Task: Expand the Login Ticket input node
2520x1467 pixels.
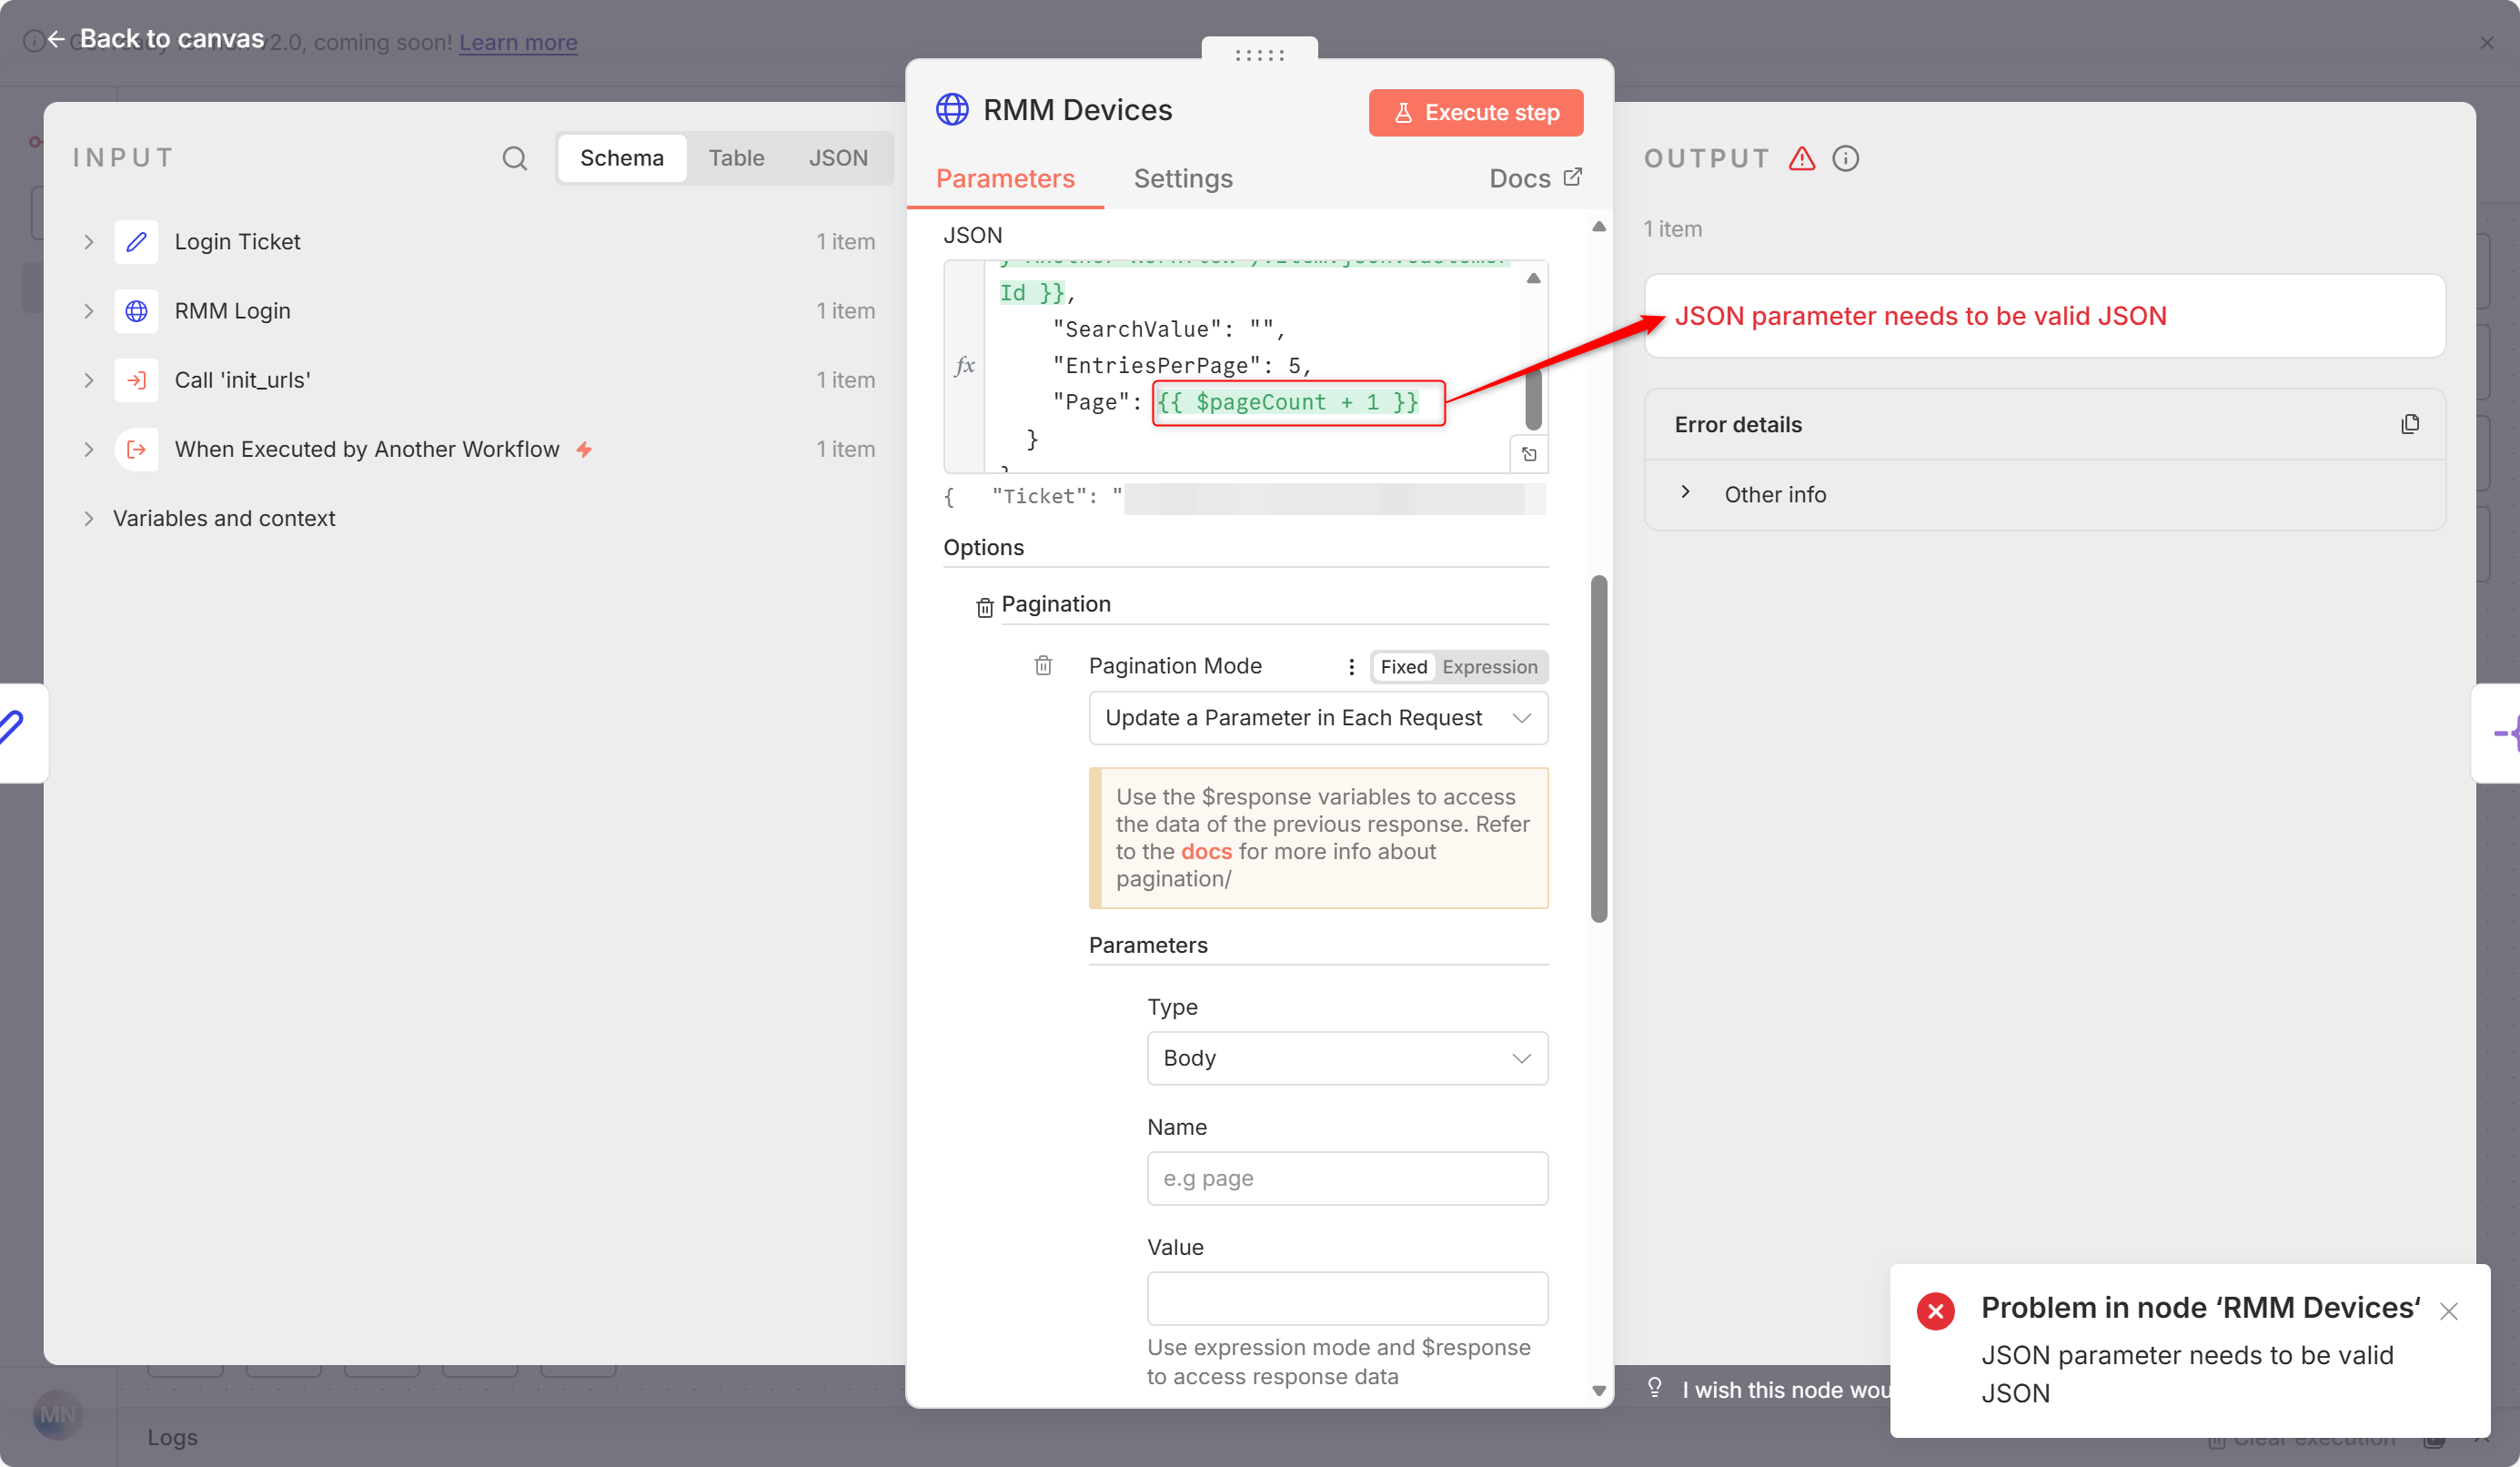Action: [x=89, y=242]
